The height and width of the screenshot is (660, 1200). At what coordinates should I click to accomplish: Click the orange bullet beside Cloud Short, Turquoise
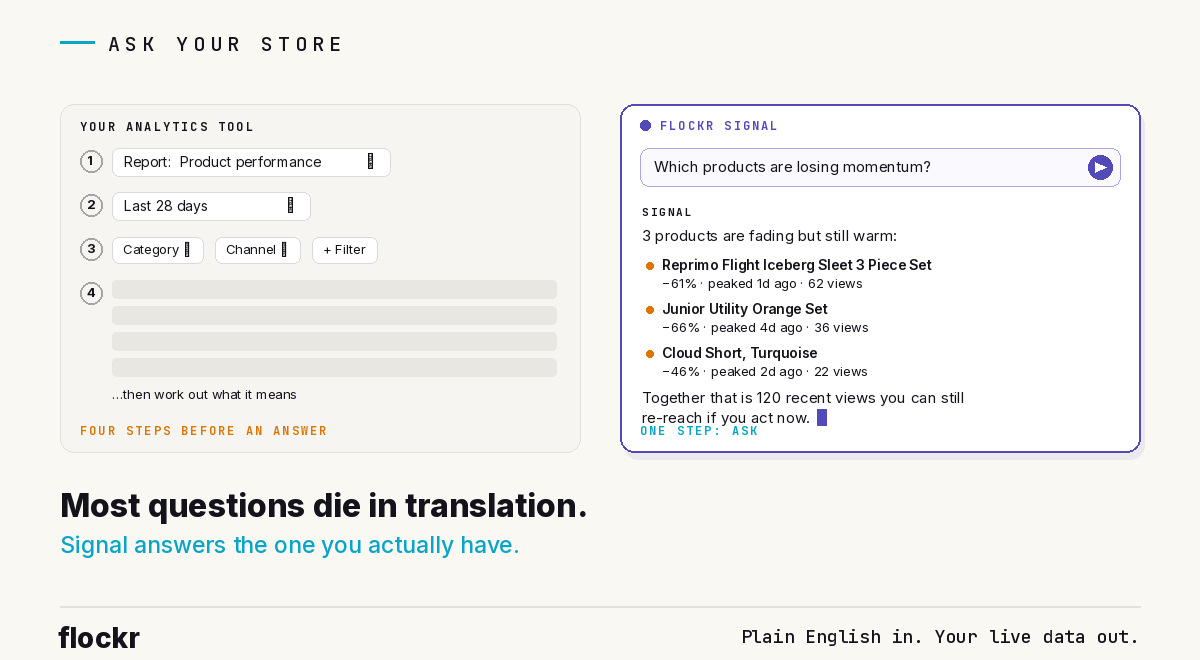pyautogui.click(x=650, y=354)
